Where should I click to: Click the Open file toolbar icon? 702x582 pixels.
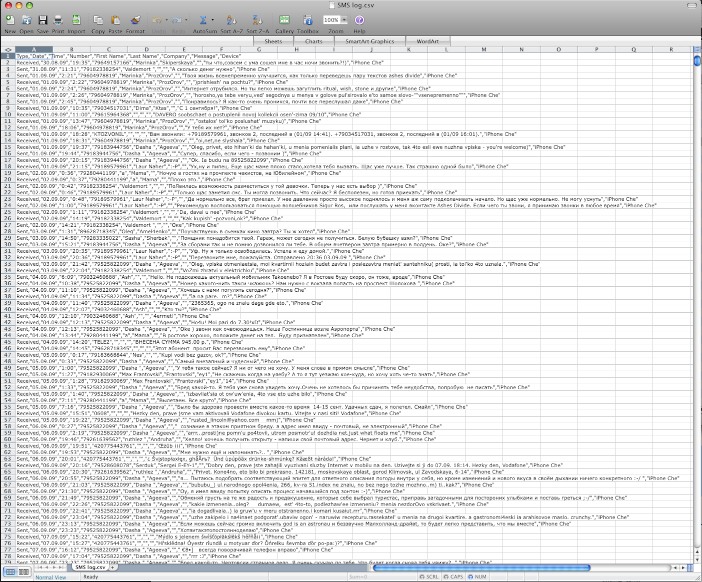pos(26,20)
